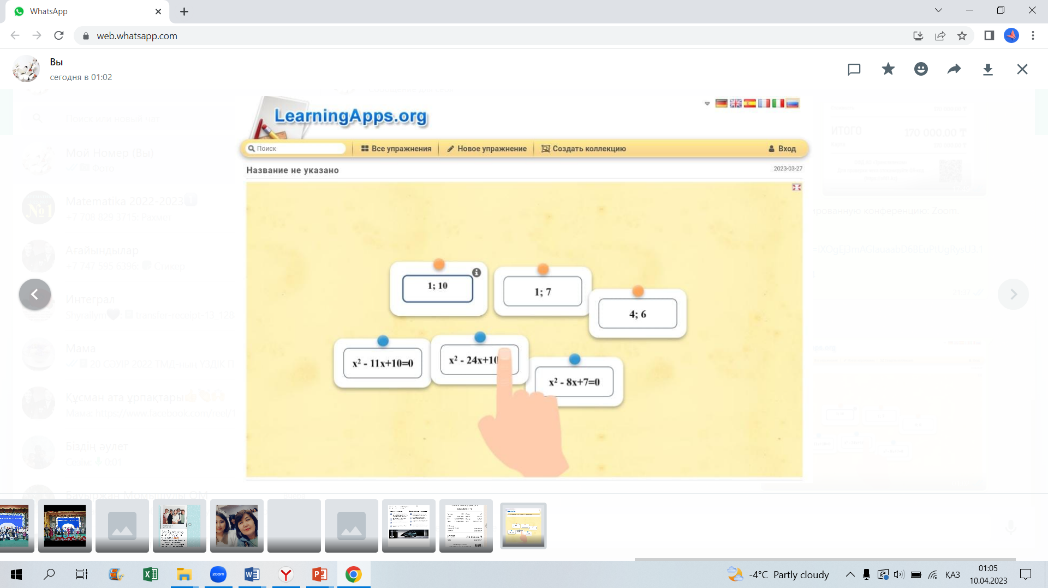Switch to Word on the taskbar
Image resolution: width=1048 pixels, height=588 pixels.
(x=252, y=575)
